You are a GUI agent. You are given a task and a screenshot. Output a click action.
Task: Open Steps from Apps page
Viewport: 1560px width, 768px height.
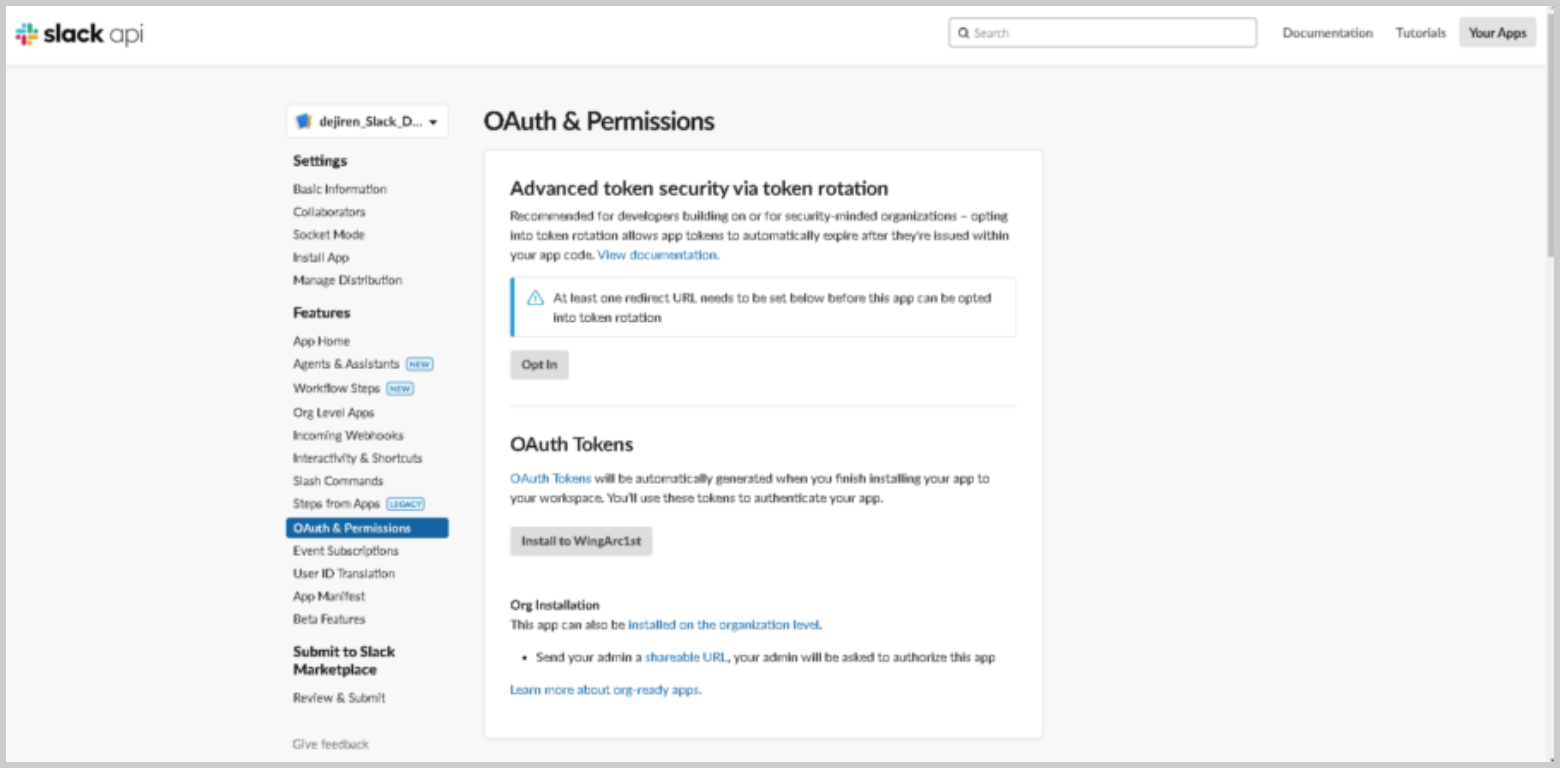click(336, 504)
